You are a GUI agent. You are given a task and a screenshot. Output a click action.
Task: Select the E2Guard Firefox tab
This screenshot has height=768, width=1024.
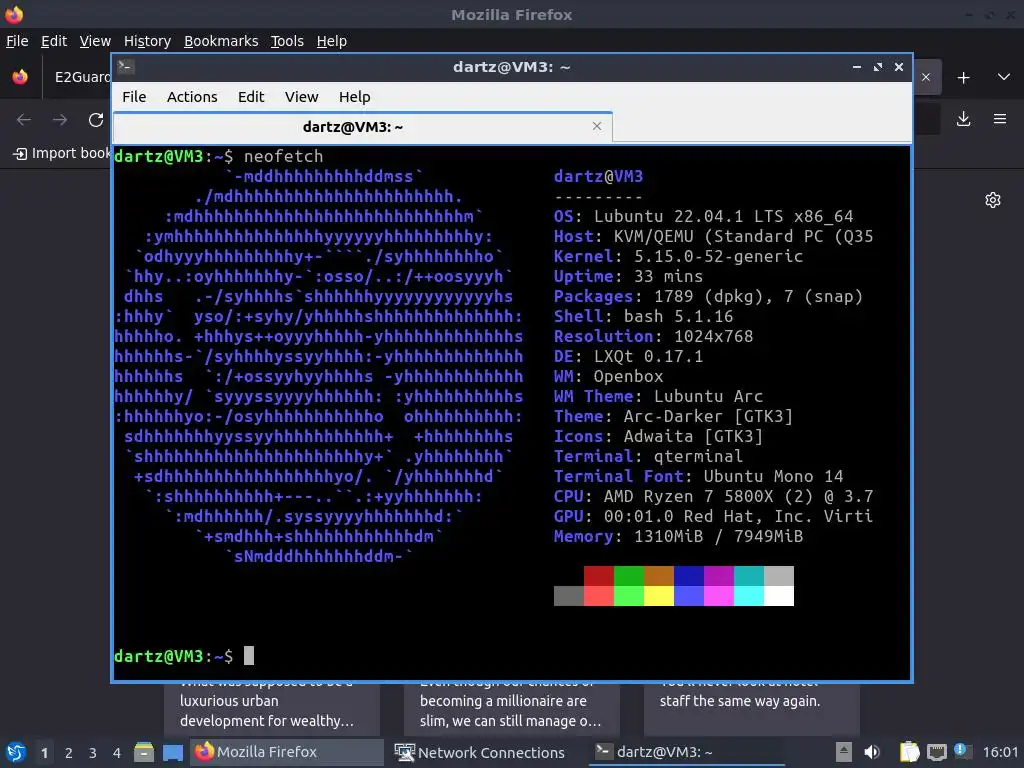coord(78,77)
